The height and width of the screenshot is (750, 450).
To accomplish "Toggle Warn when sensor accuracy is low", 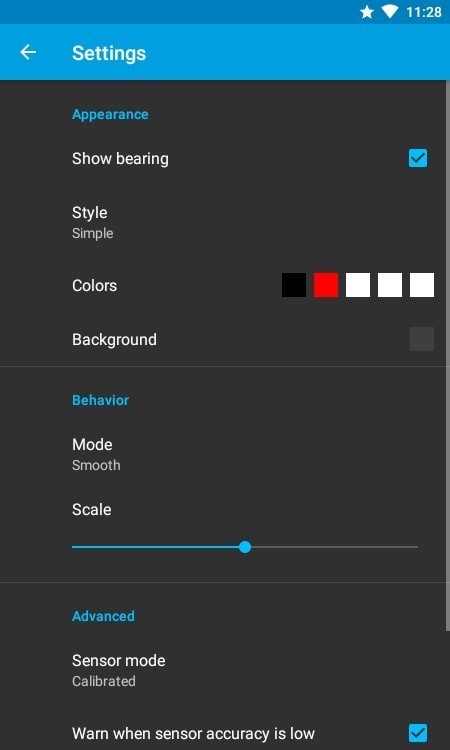I will pyautogui.click(x=418, y=733).
